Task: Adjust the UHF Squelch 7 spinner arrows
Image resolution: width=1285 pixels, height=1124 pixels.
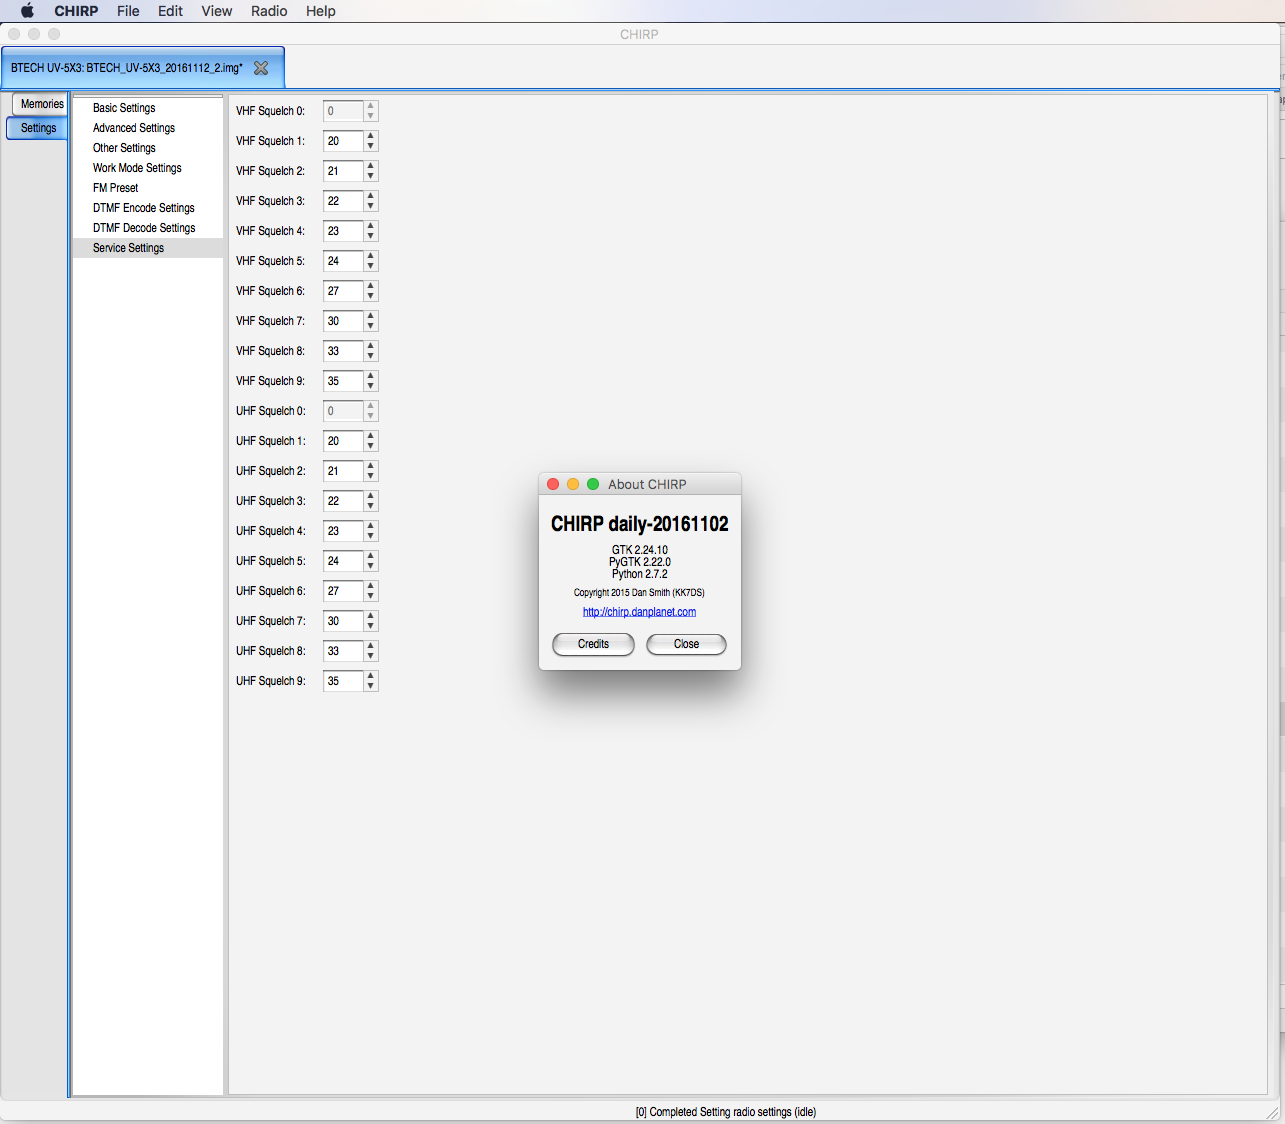Action: point(371,621)
